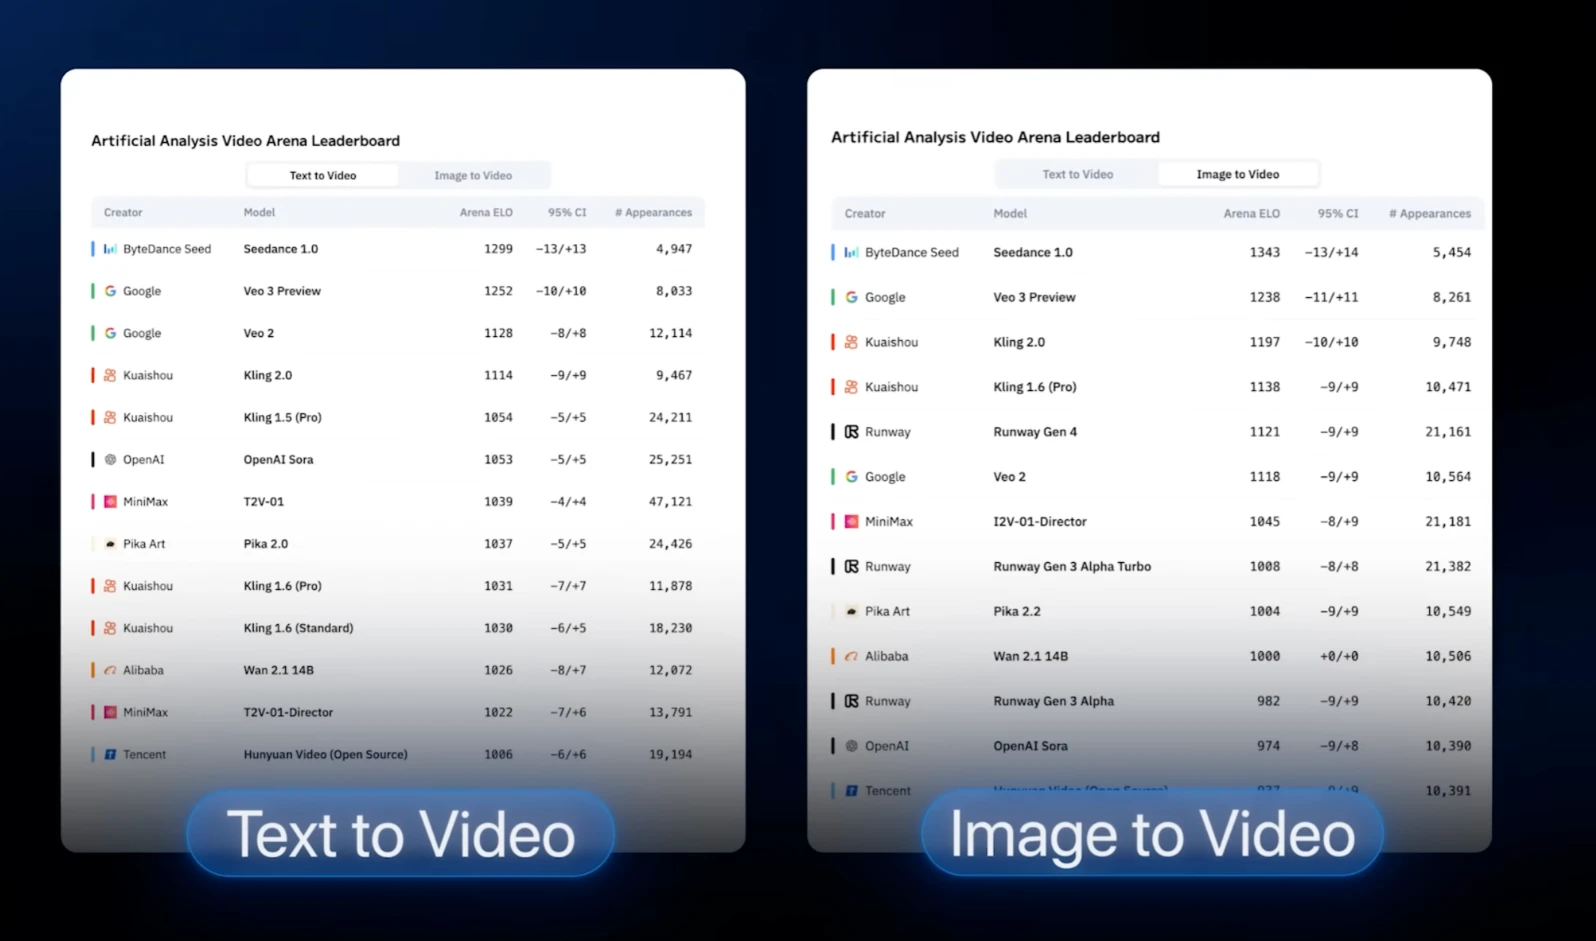Click MiniMax logo in the T2V-01 row, ELO 1039
This screenshot has height=941, width=1596.
pyautogui.click(x=110, y=501)
